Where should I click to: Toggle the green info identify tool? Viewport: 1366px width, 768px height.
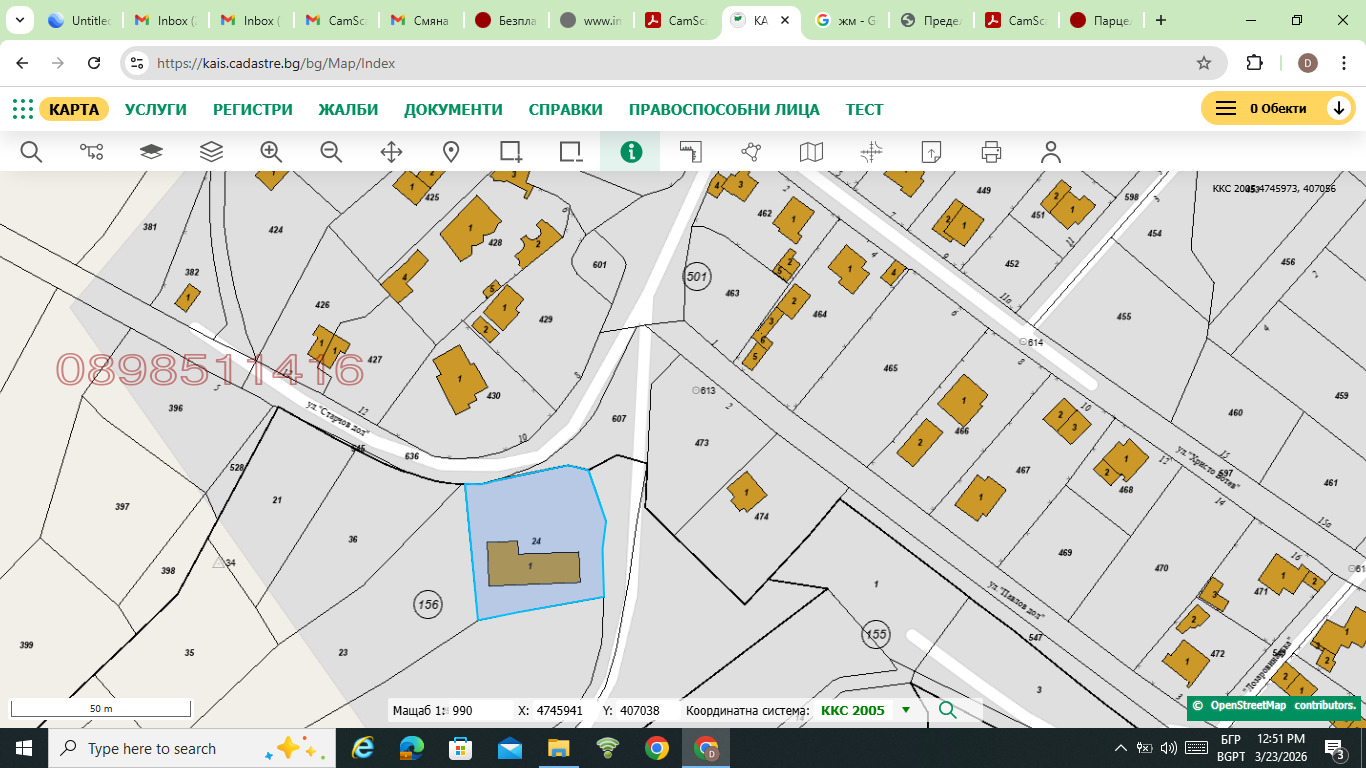(631, 152)
